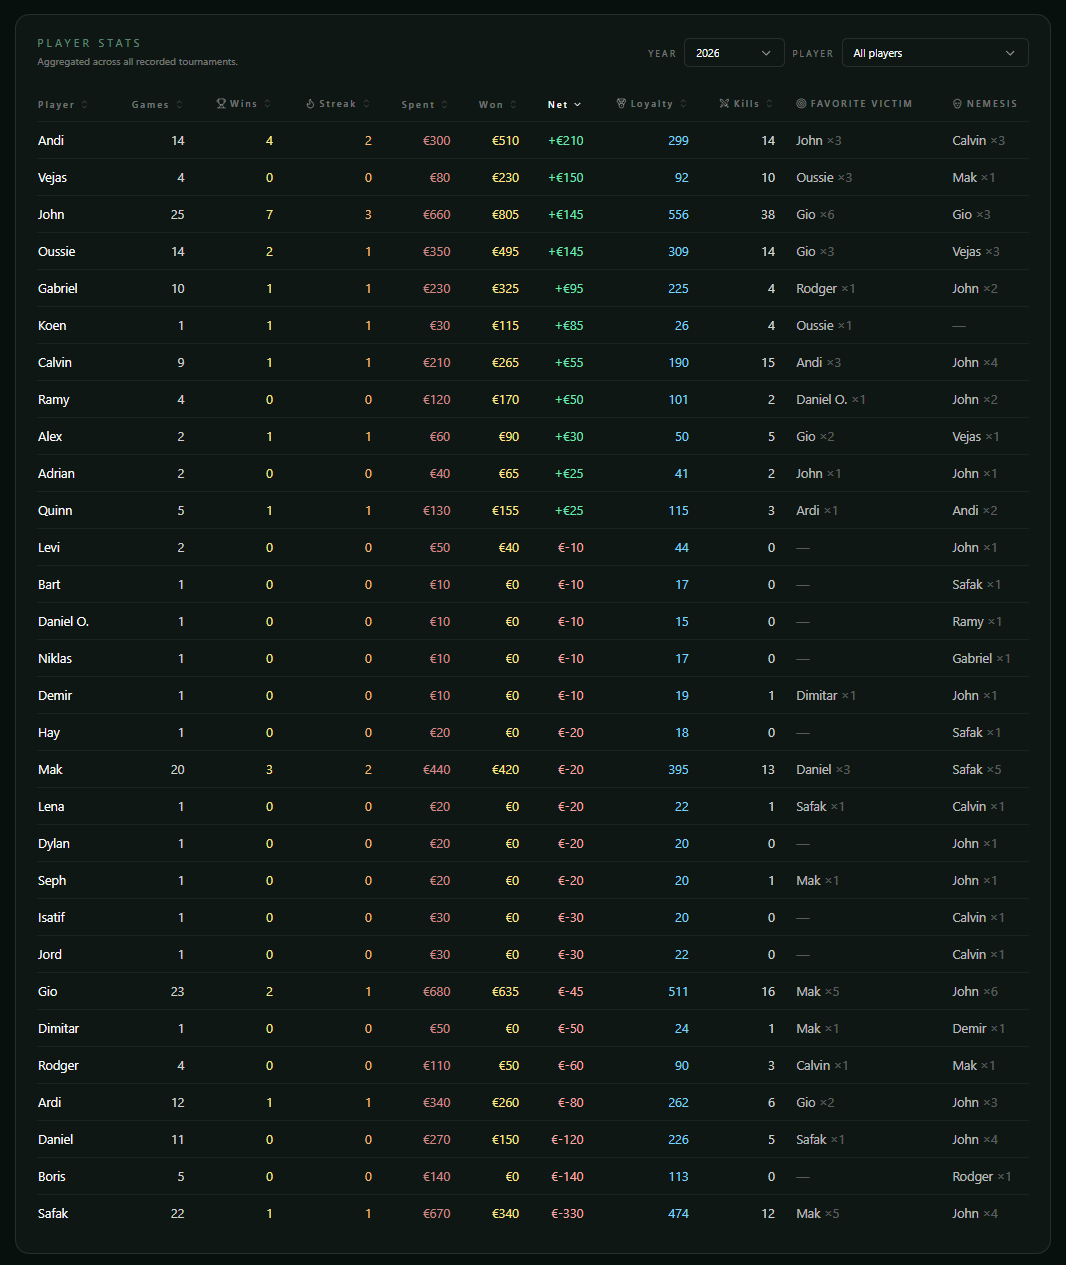
Task: Click the Player Stats heading
Action: click(89, 43)
